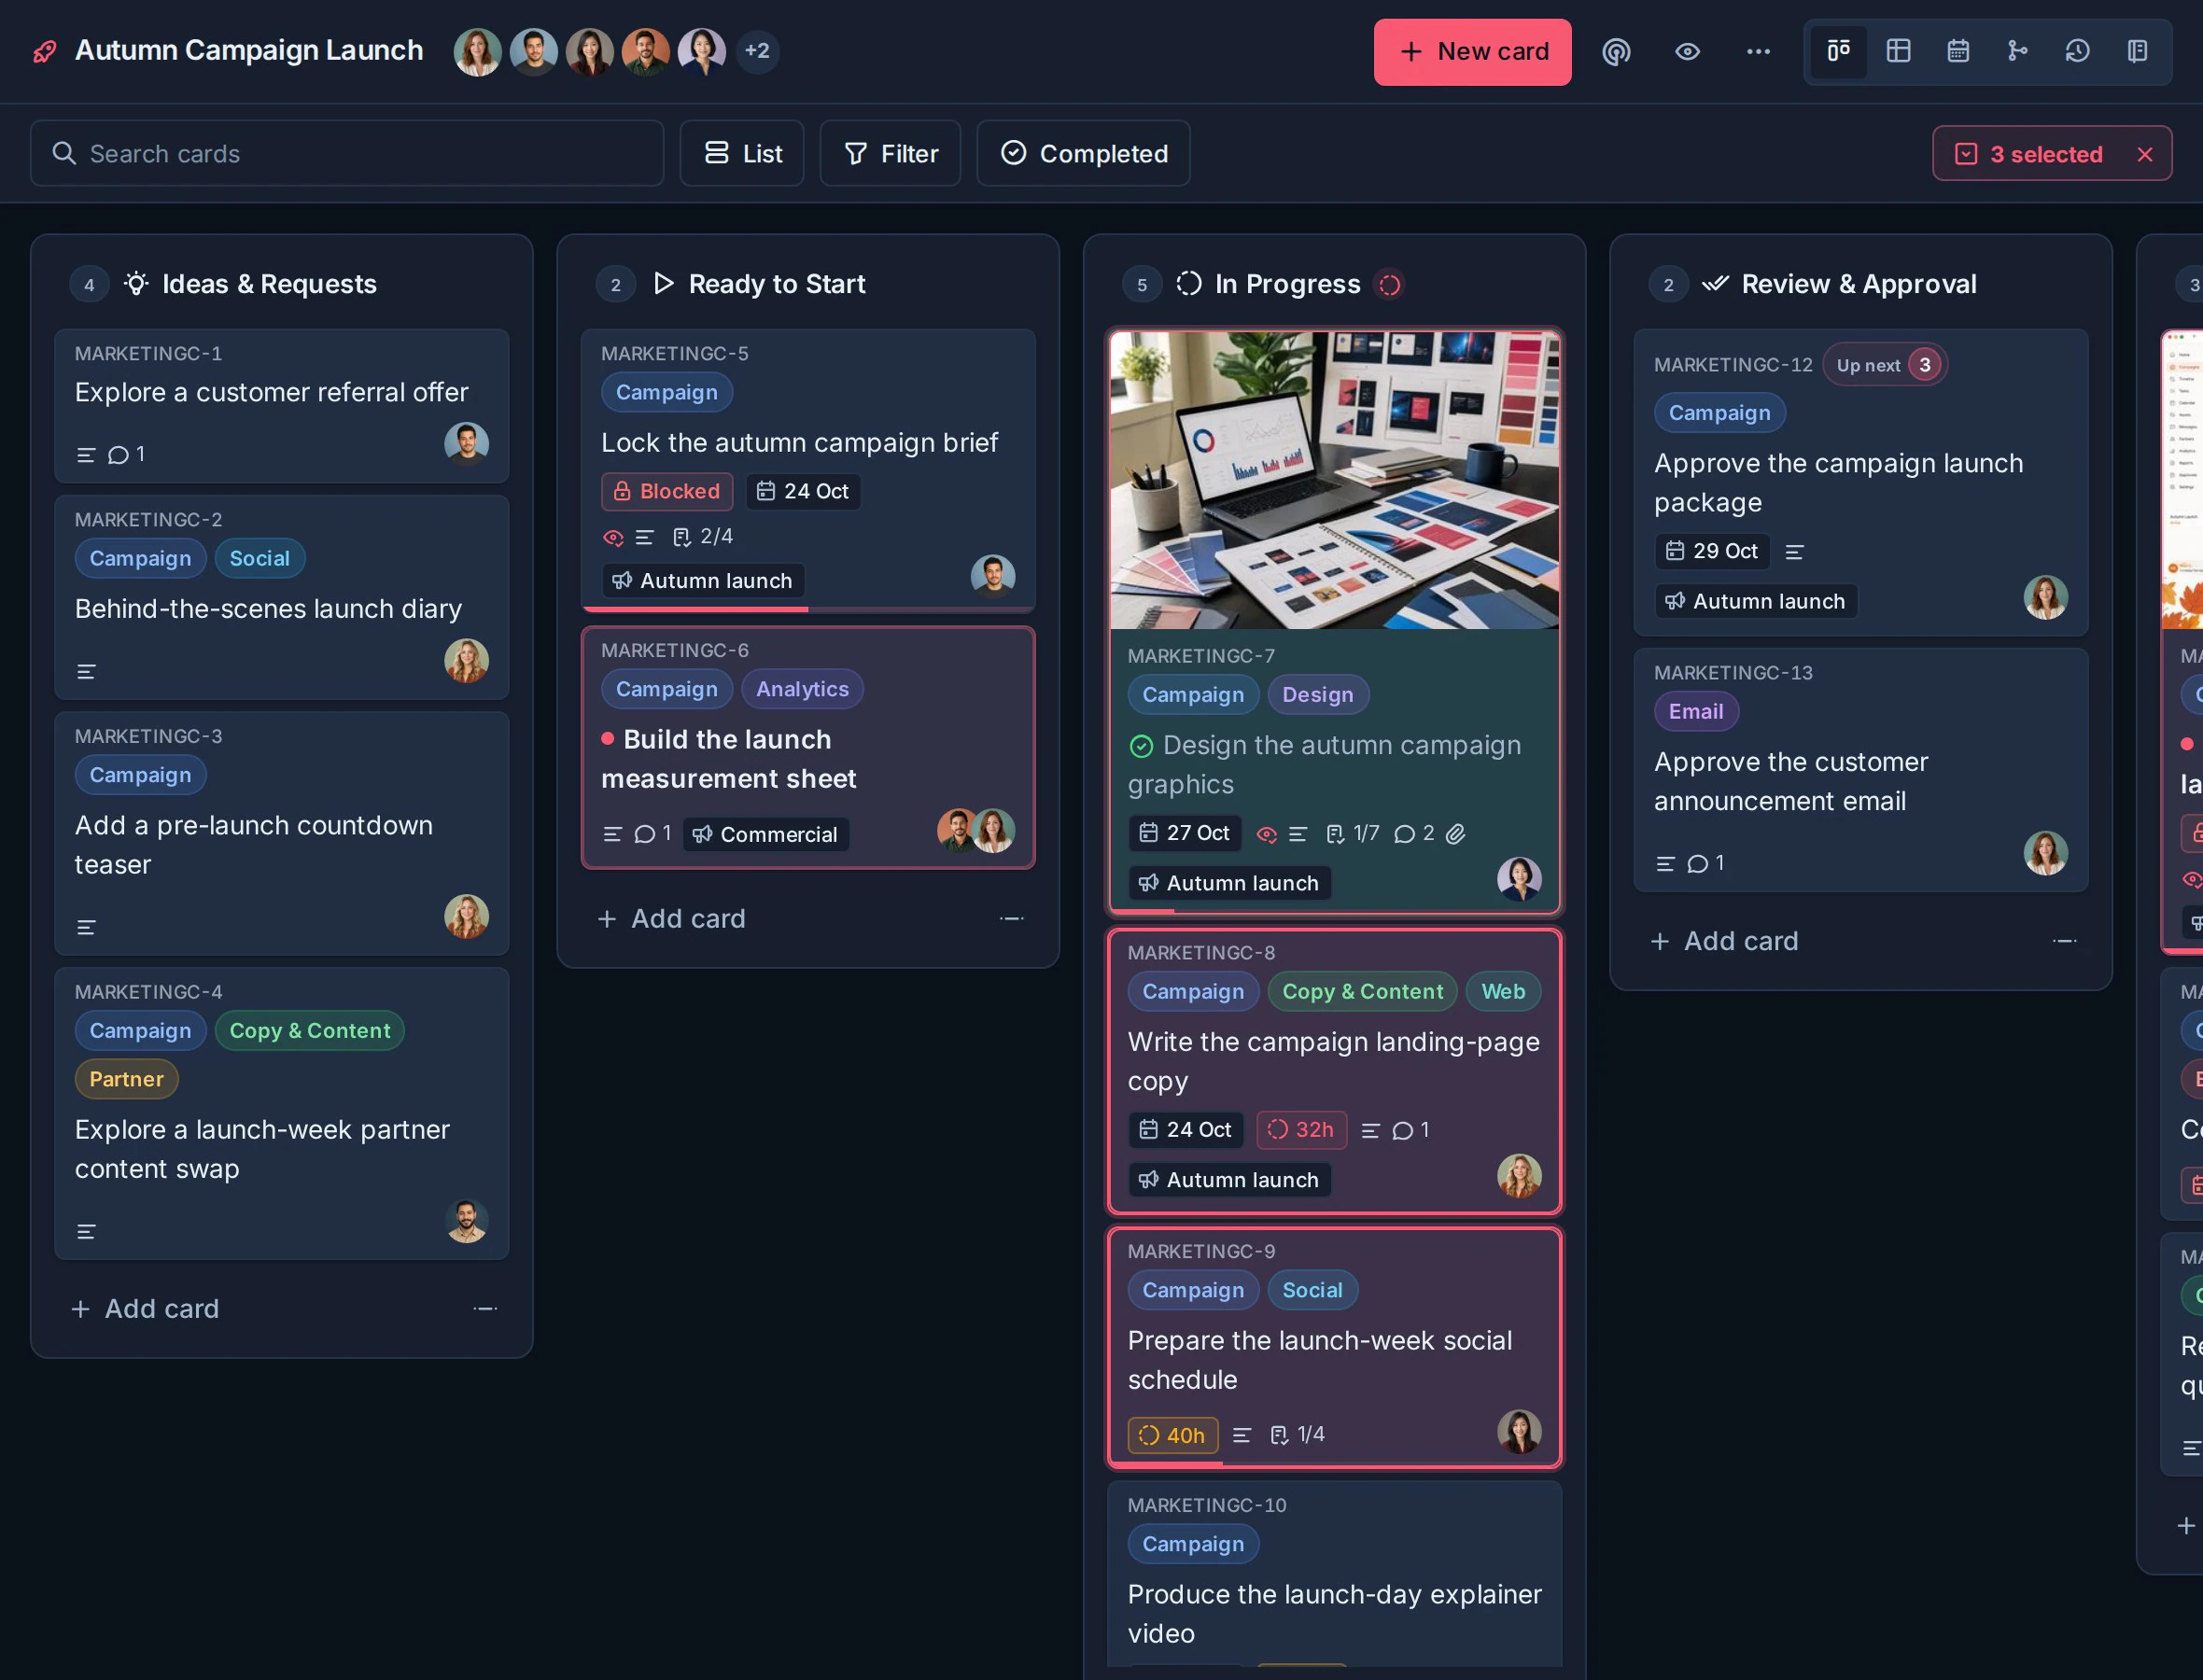Image resolution: width=2203 pixels, height=1680 pixels.
Task: Open the Ready to Start column header
Action: coord(777,284)
